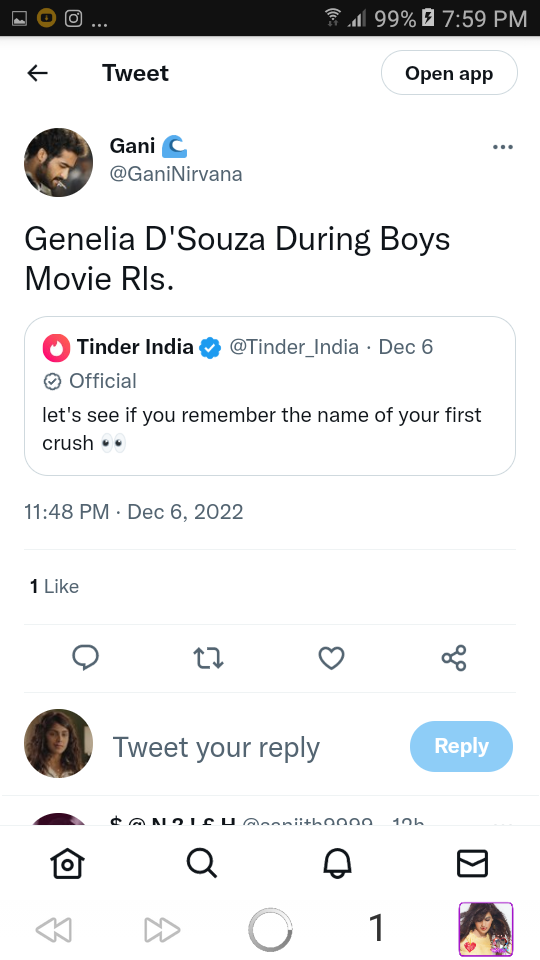Image resolution: width=540 pixels, height=960 pixels.
Task: Open Notifications bell icon
Action: tap(337, 864)
